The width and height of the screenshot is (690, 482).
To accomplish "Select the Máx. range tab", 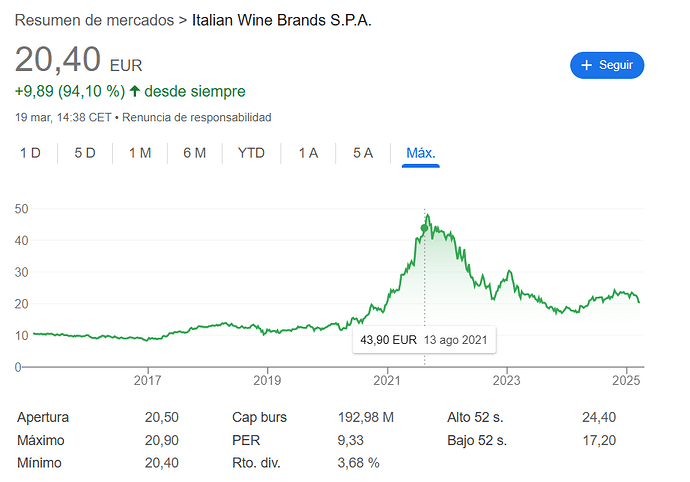I will [421, 153].
